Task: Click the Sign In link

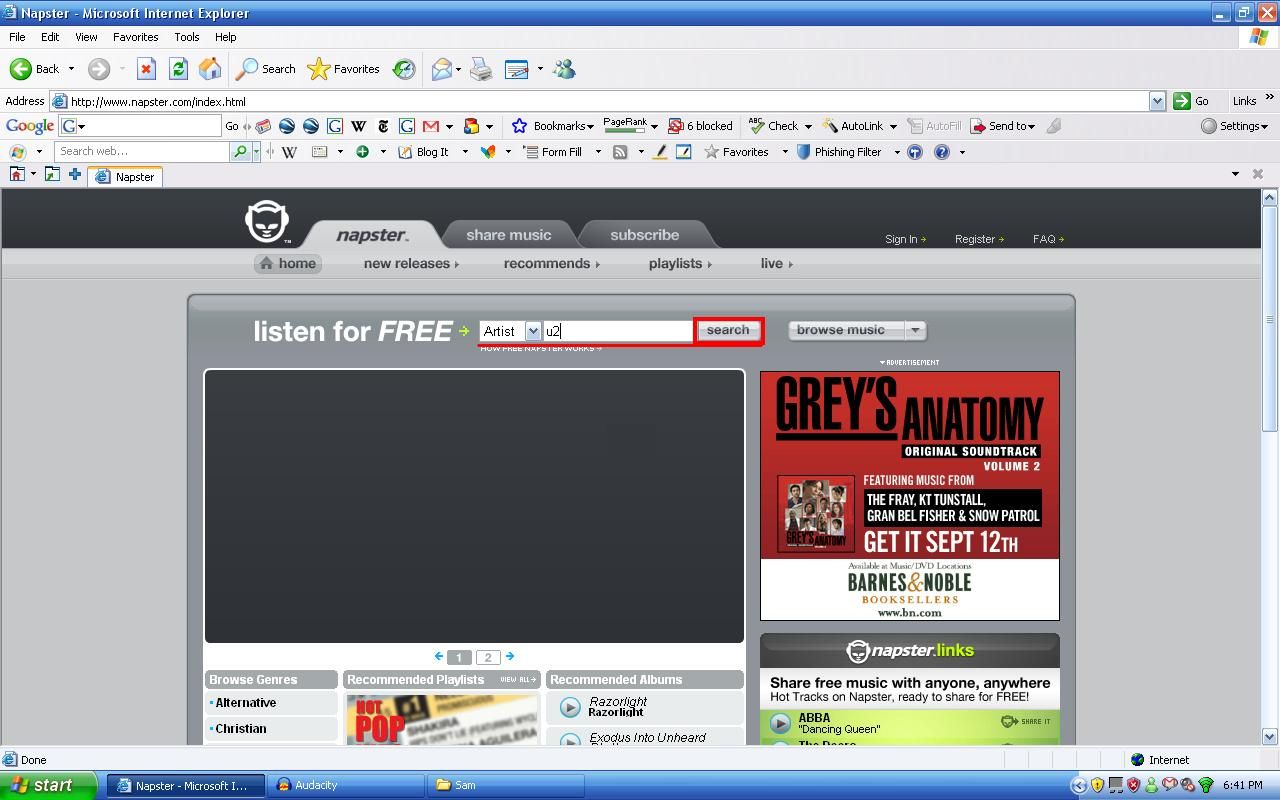Action: [x=905, y=239]
